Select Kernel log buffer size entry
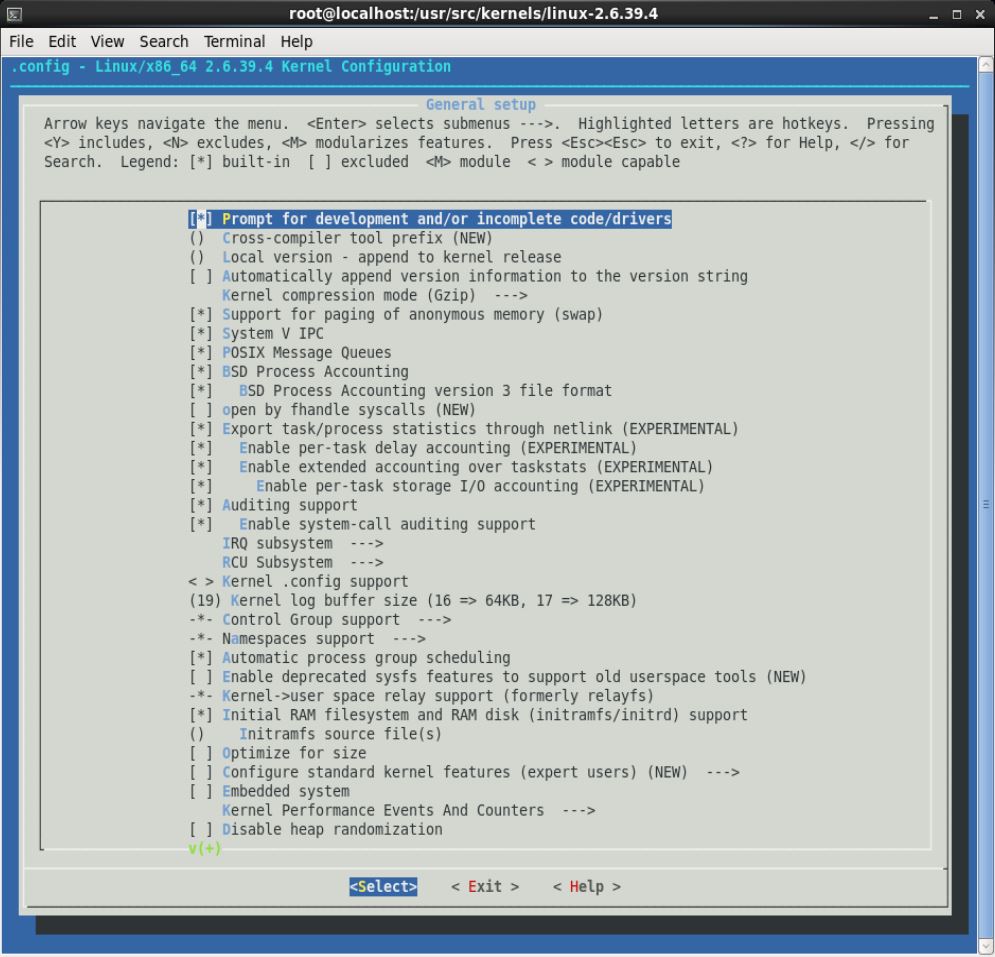This screenshot has width=995, height=957. pyautogui.click(x=412, y=600)
